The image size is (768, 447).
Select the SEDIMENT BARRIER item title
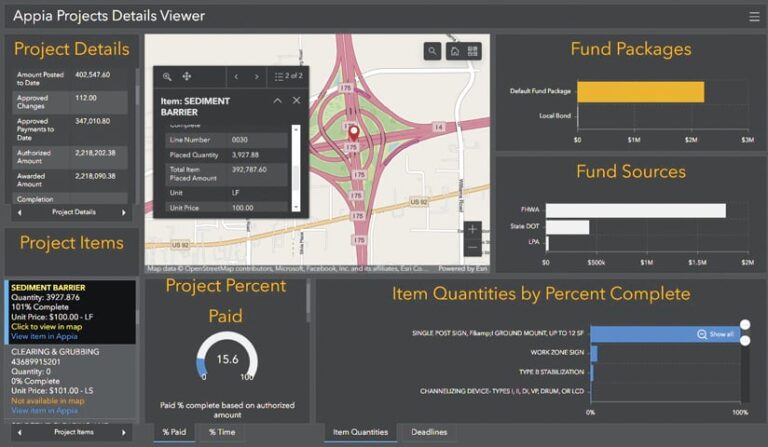(48, 287)
